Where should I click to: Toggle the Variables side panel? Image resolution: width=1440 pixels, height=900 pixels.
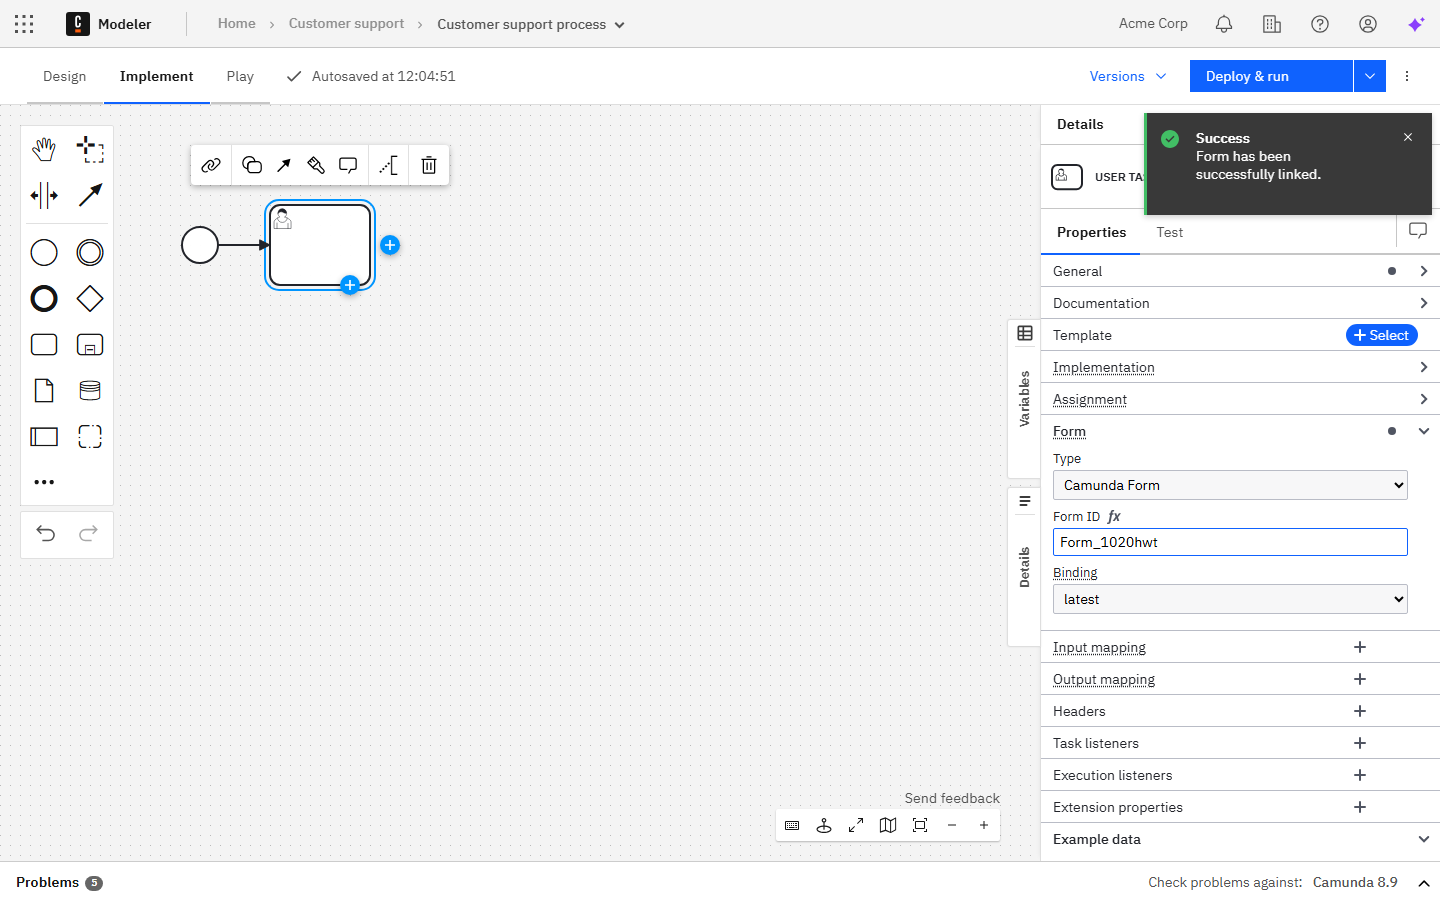point(1024,398)
